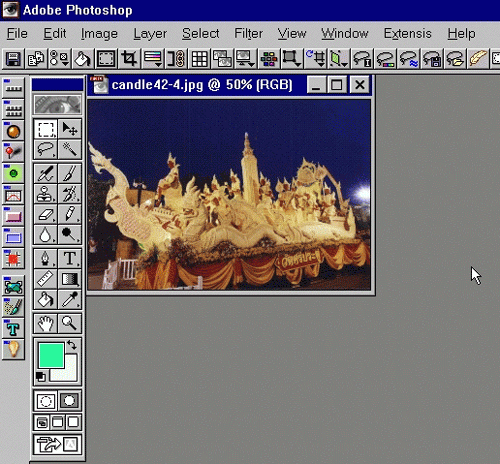Select standard screen mode button
The width and height of the screenshot is (500, 464).
(42, 423)
